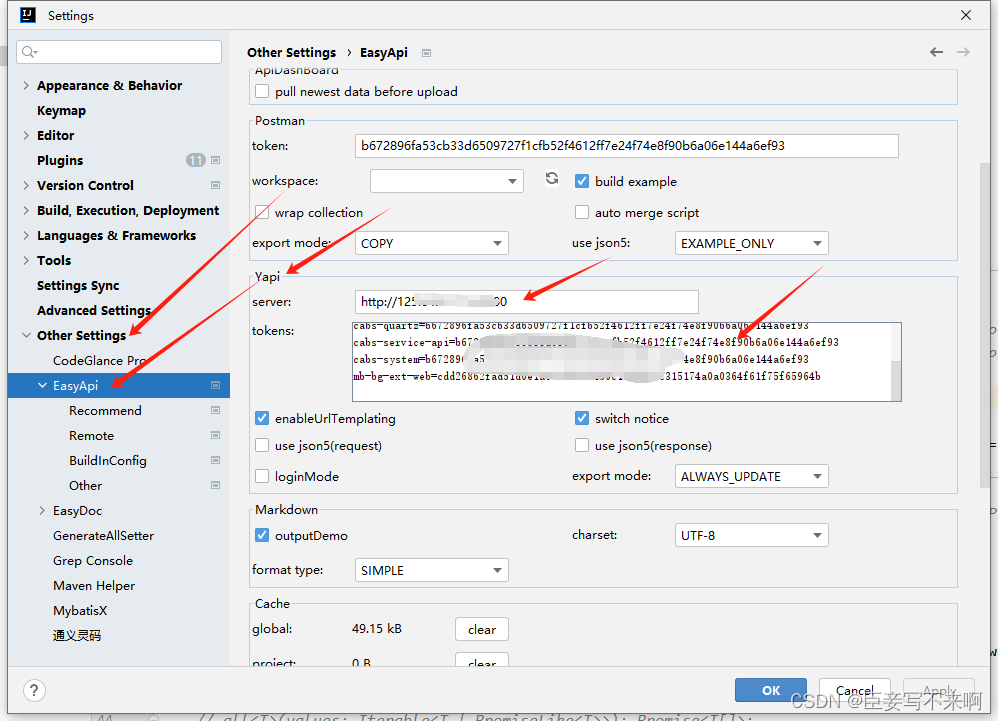
Task: Open Postman export mode COPY dropdown
Action: (432, 243)
